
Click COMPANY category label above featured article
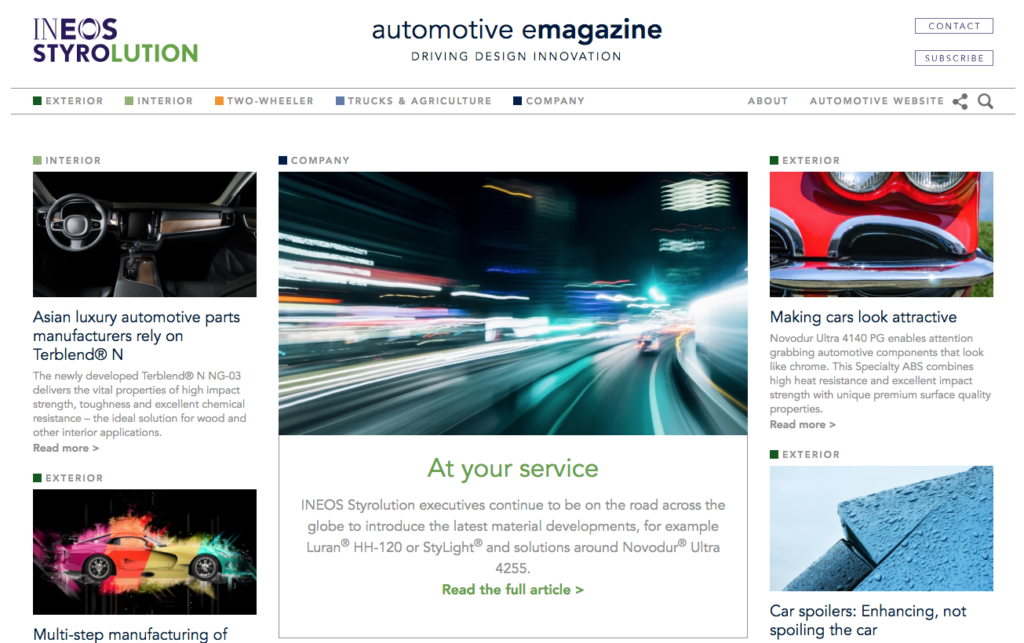[314, 161]
